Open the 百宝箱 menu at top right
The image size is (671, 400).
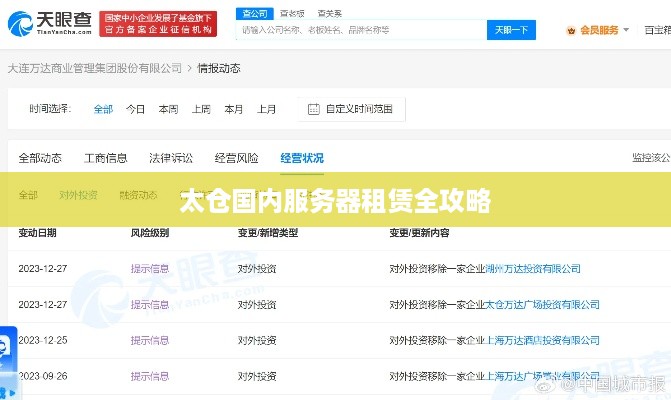[658, 30]
